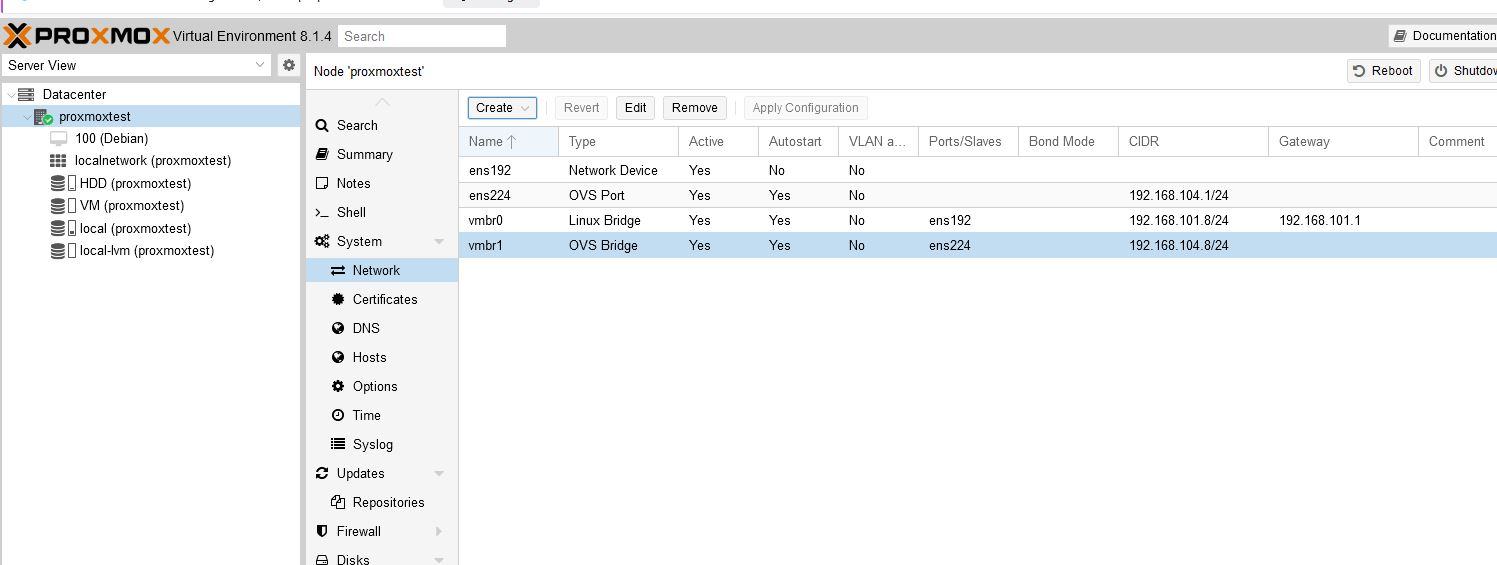Image resolution: width=1497 pixels, height=565 pixels.
Task: Collapse the Disks submenu arrow
Action: click(439, 561)
